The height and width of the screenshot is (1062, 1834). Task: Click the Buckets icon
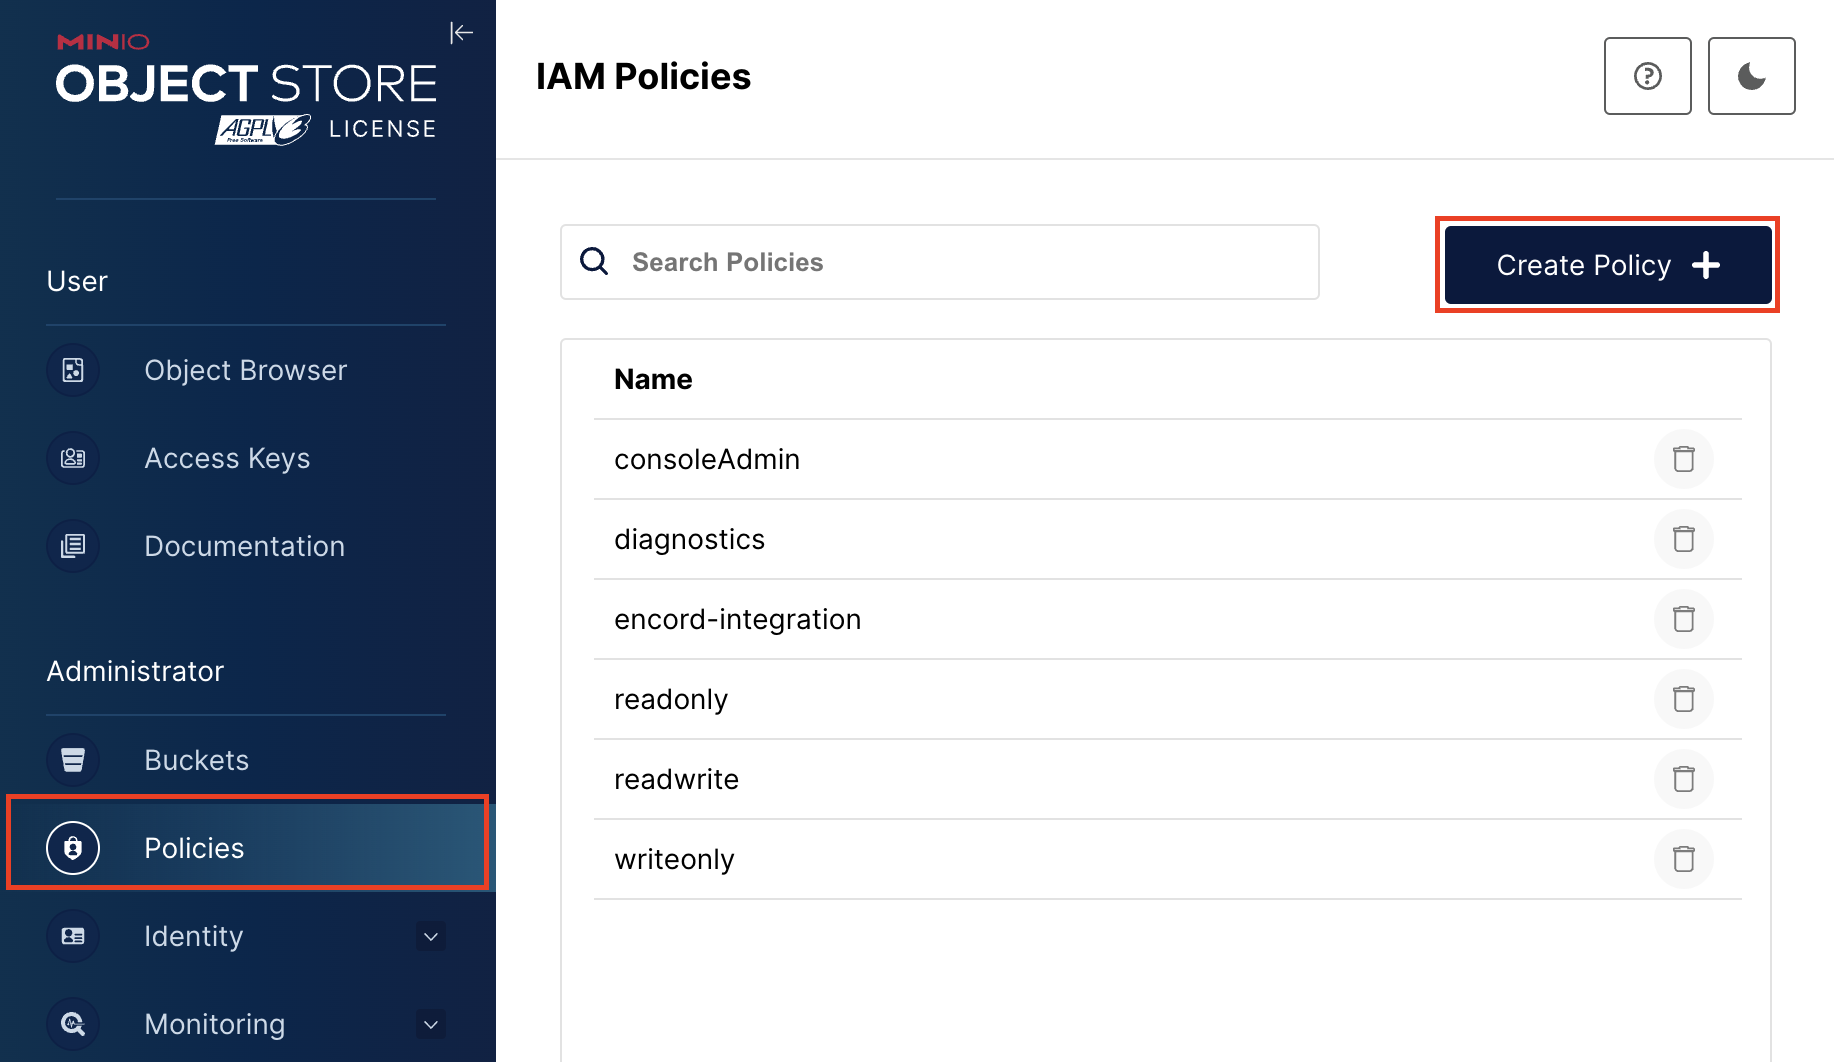point(73,760)
